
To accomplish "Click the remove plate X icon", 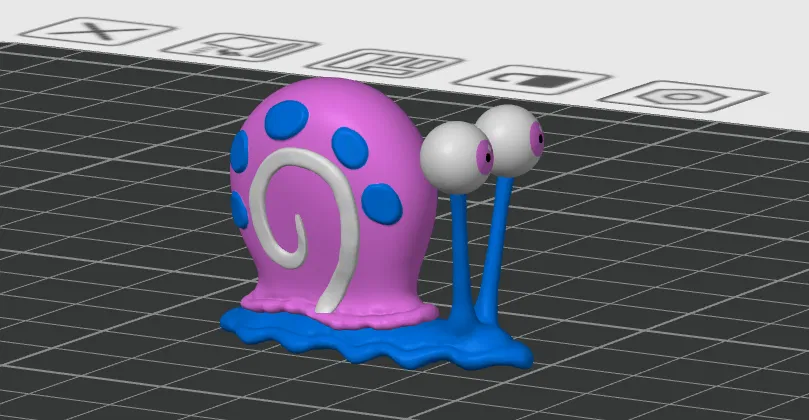I will [x=97, y=32].
